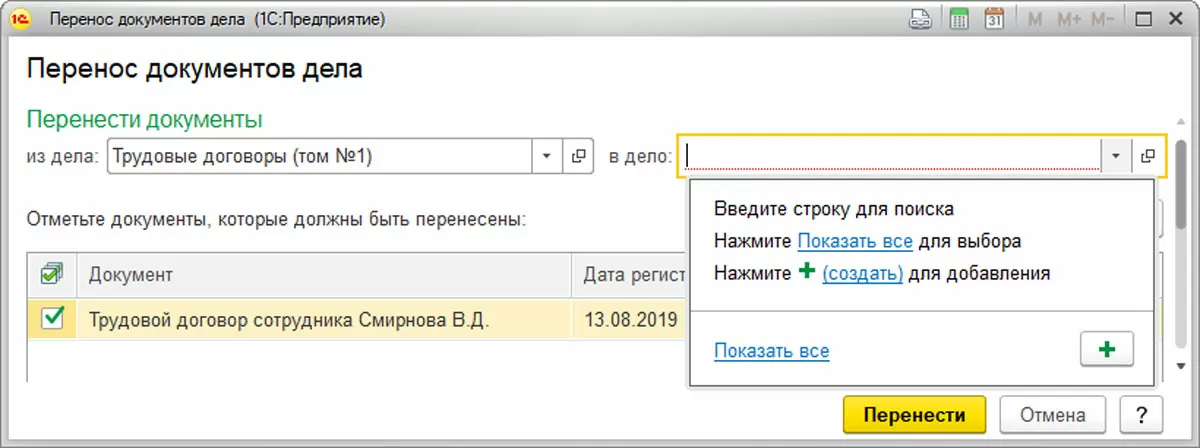This screenshot has width=1200, height=448.
Task: Click the M+ memory add button
Action: (x=1072, y=18)
